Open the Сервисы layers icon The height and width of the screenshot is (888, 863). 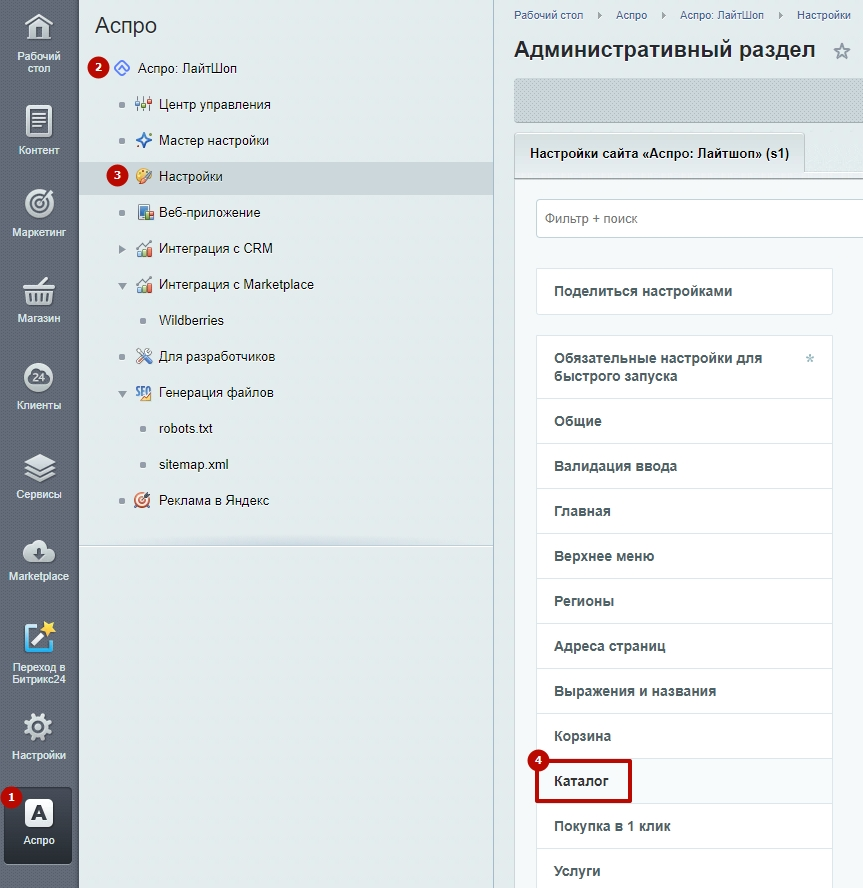(x=38, y=468)
